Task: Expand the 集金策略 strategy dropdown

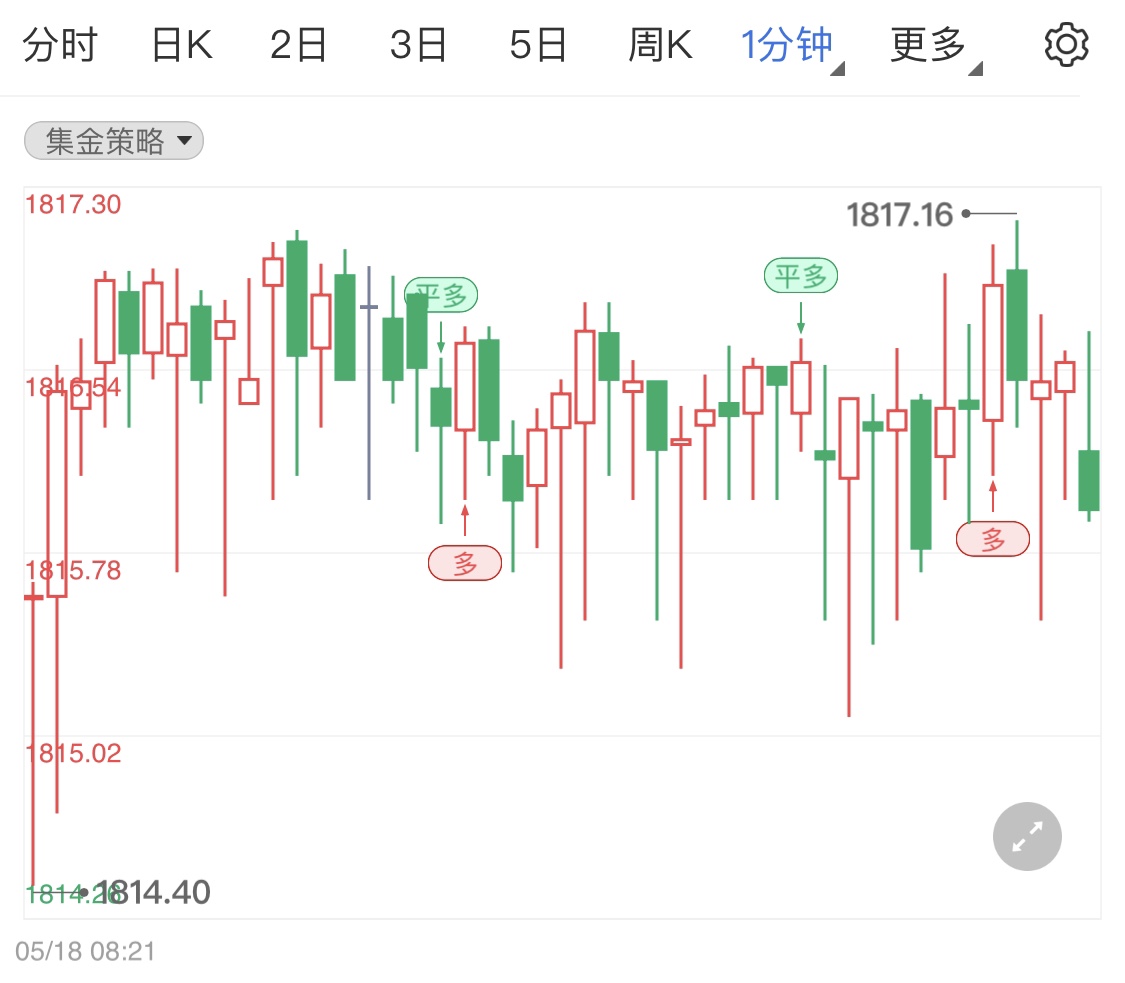Action: click(113, 141)
